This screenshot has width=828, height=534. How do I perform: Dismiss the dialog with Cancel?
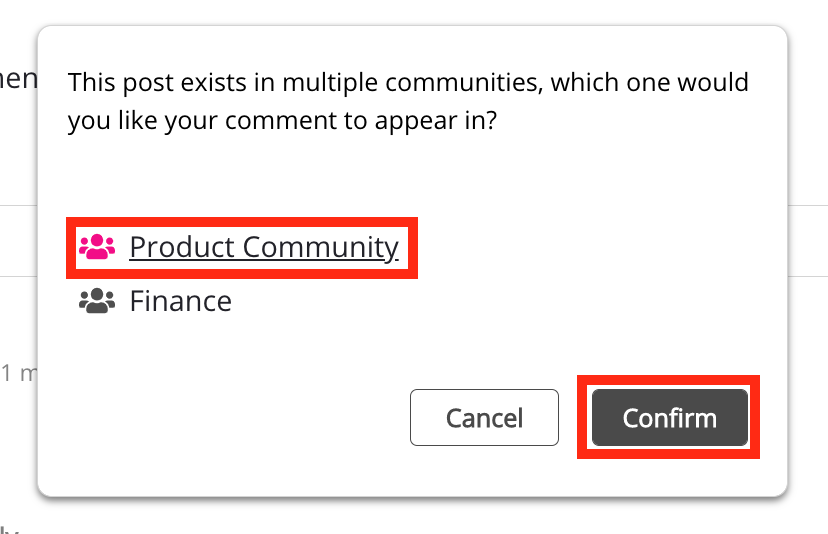pyautogui.click(x=484, y=417)
